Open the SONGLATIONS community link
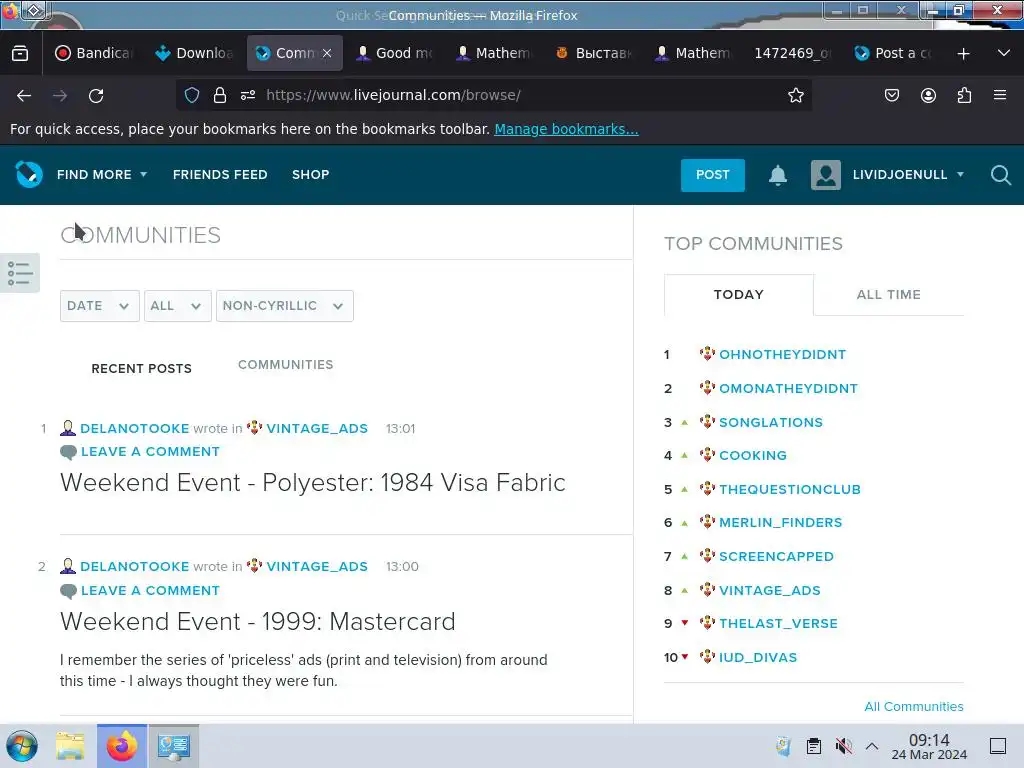The width and height of the screenshot is (1024, 768). [771, 423]
